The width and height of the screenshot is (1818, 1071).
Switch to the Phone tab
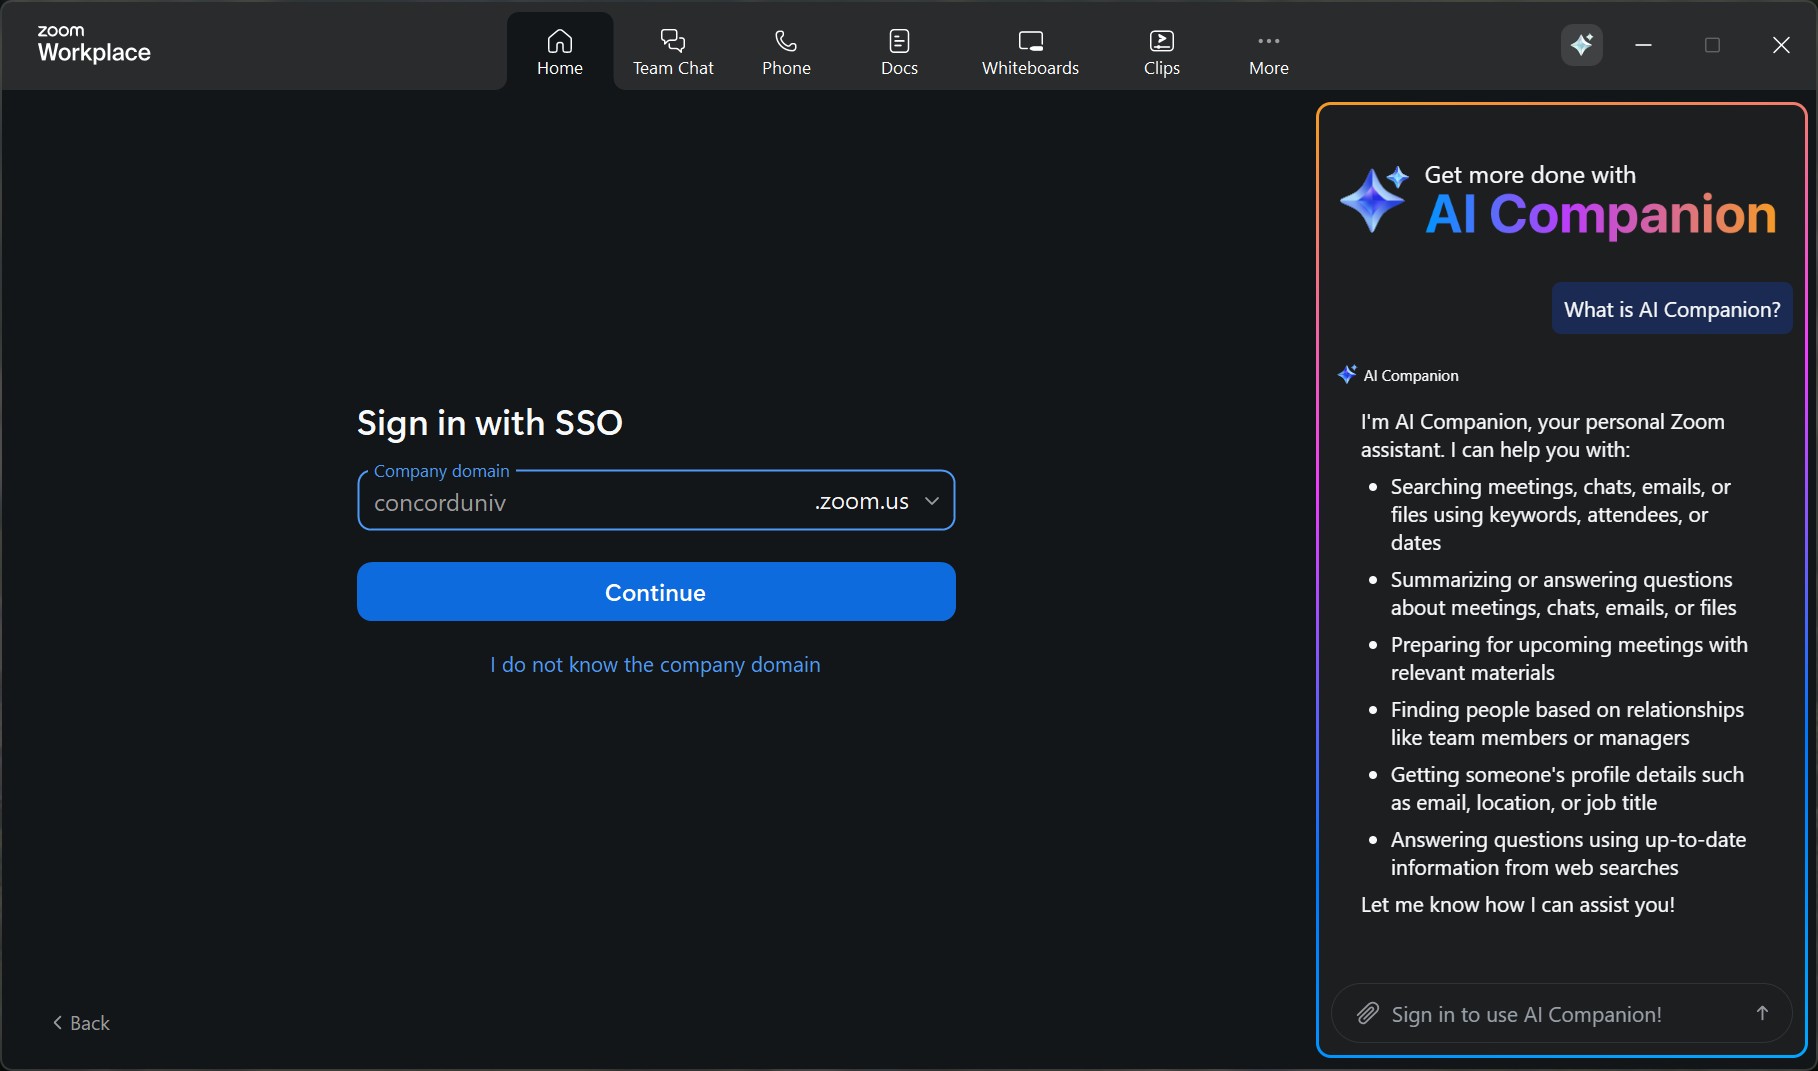tap(786, 52)
